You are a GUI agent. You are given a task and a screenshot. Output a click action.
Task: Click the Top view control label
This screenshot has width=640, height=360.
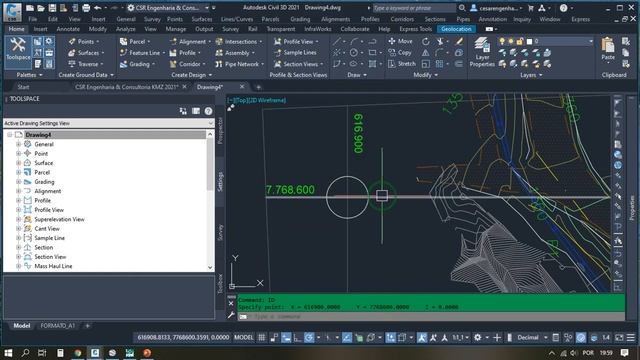click(242, 100)
